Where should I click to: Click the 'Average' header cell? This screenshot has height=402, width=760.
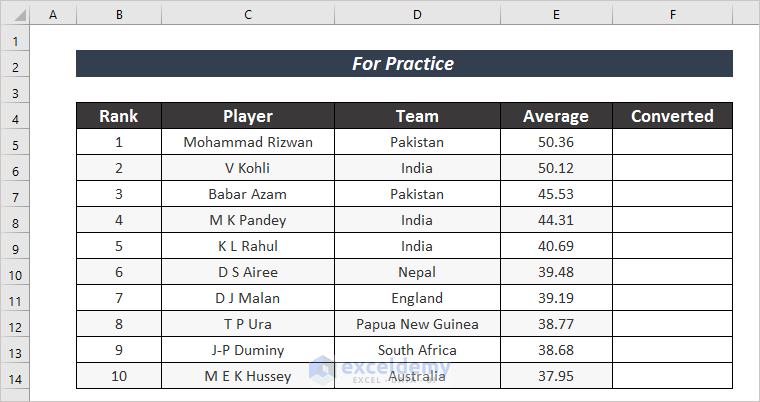click(556, 116)
